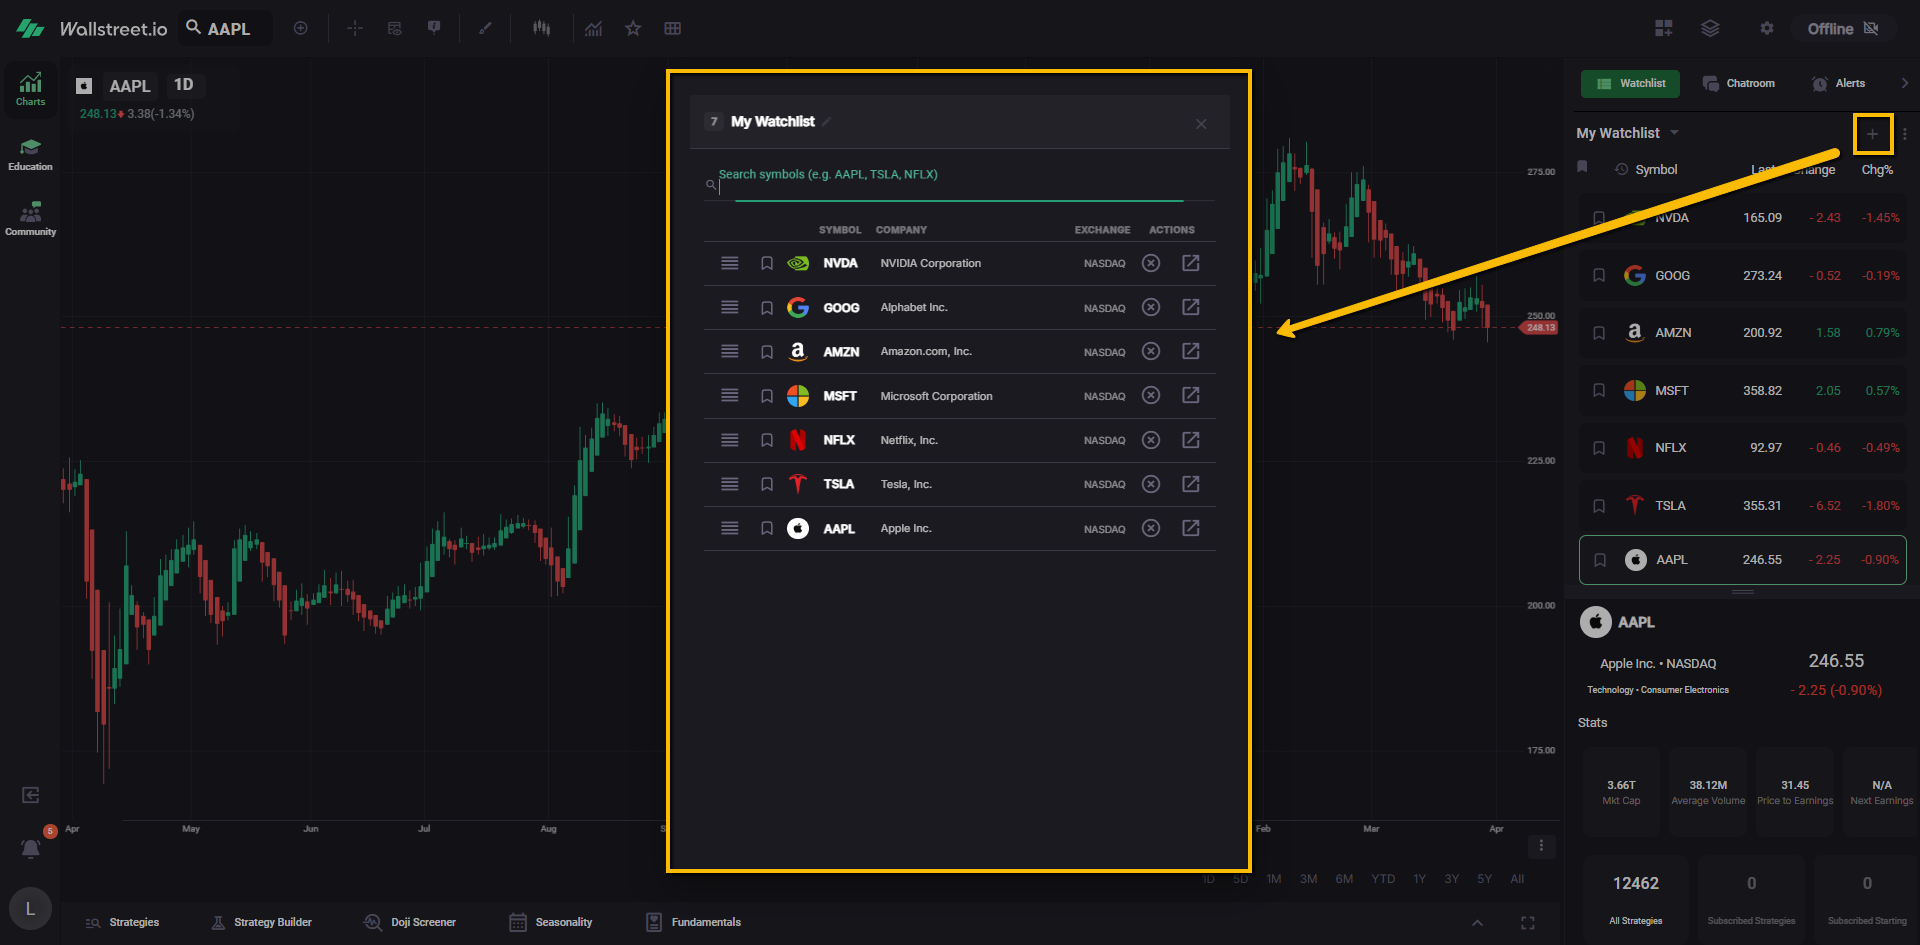1920x945 pixels.
Task: Switch to the Chatroom tab
Action: click(x=1739, y=84)
